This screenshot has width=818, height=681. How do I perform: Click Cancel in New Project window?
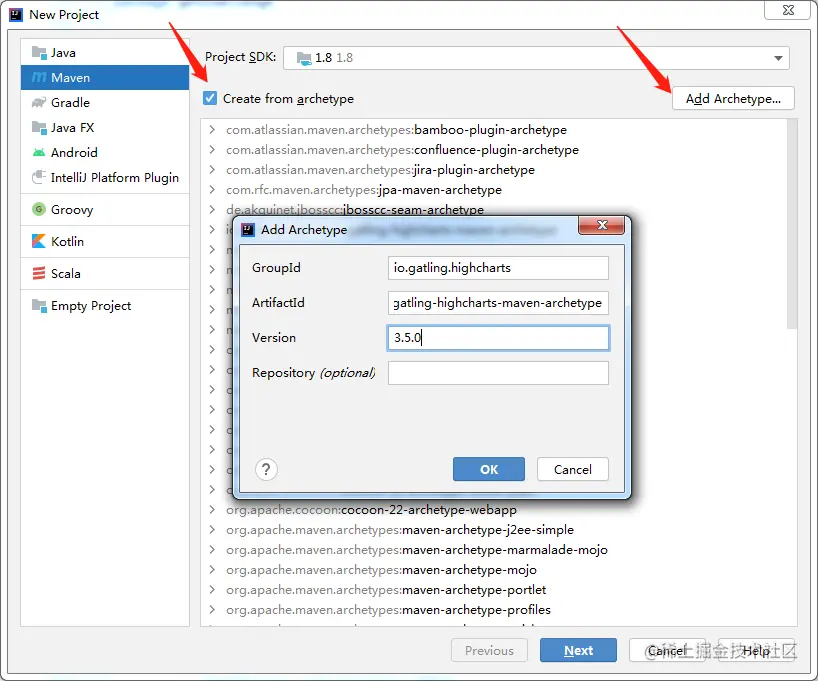point(667,650)
